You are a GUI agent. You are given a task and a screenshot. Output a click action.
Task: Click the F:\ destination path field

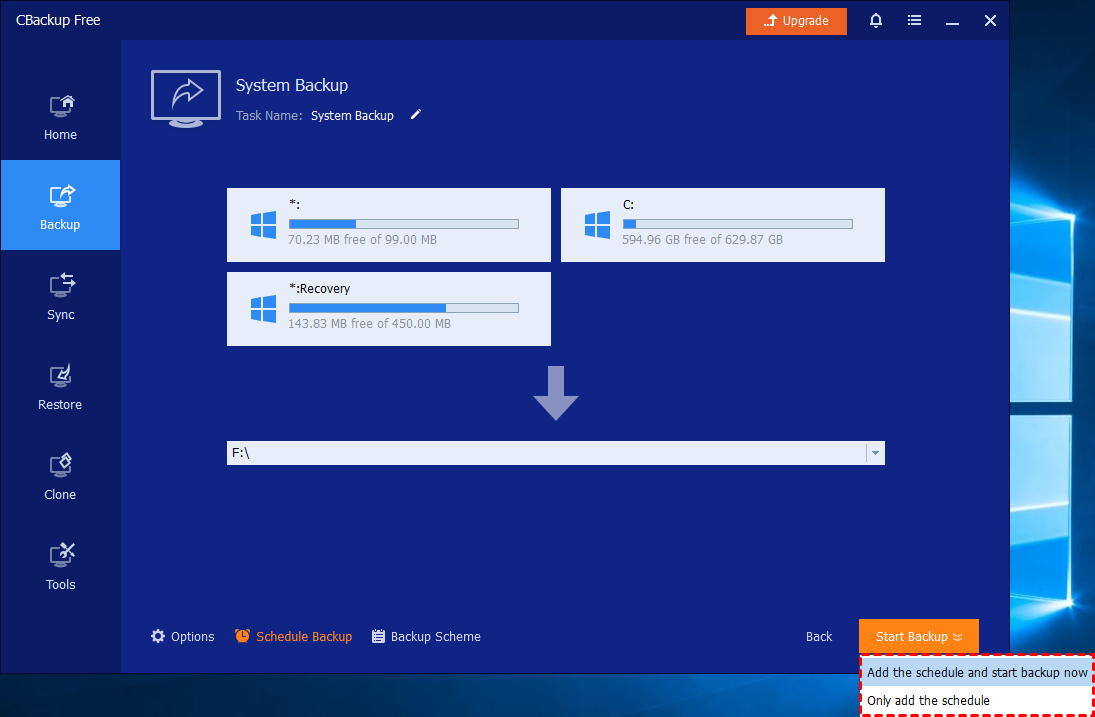click(x=545, y=453)
